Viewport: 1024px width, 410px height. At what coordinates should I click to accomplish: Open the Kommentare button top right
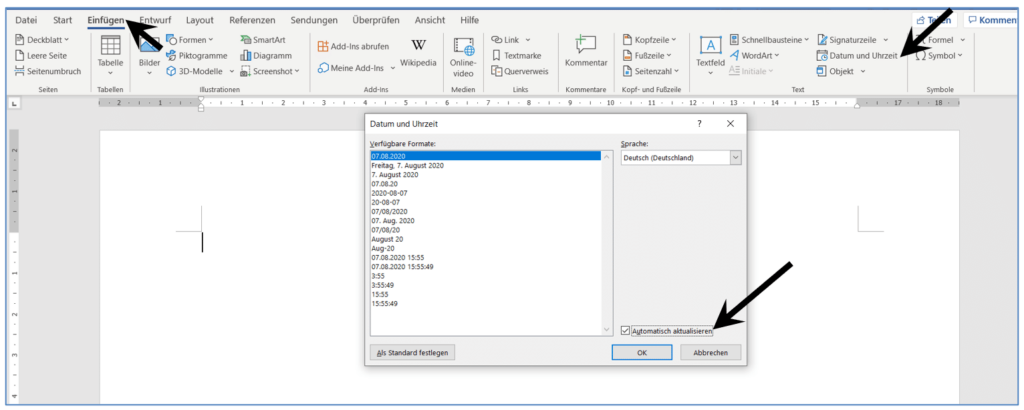pos(991,20)
